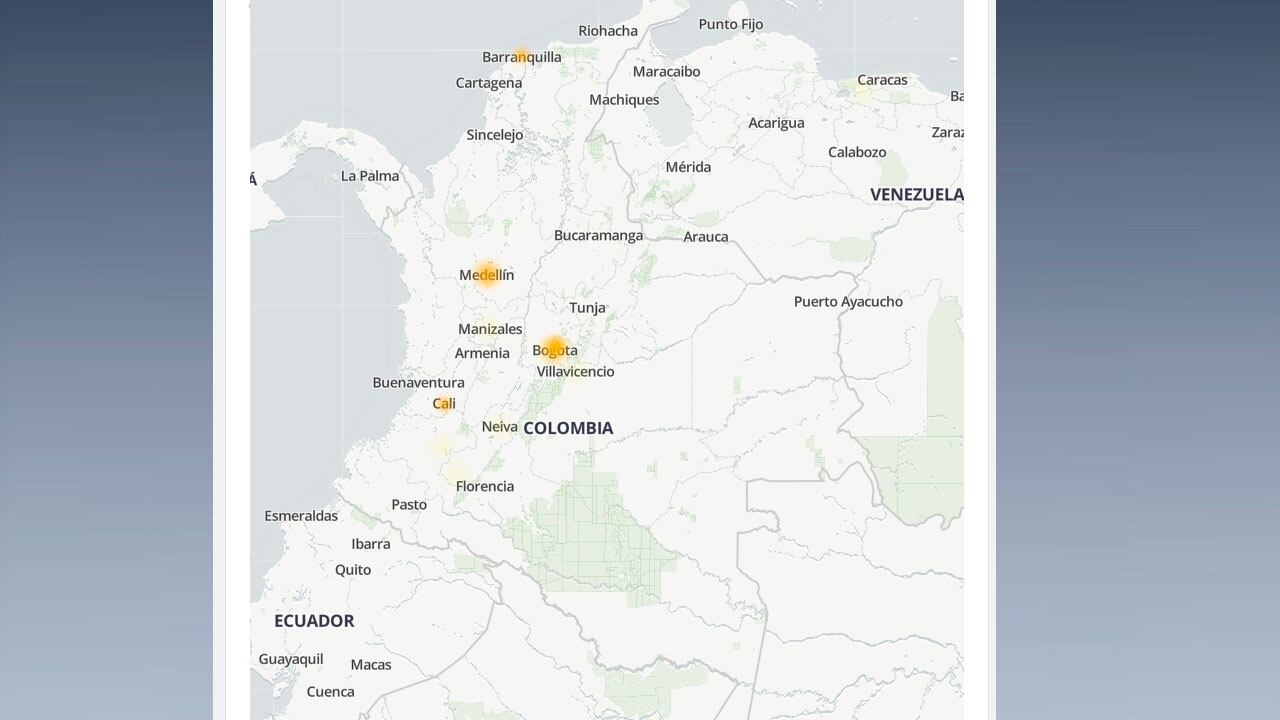Select the Riohacha label near the coast
The height and width of the screenshot is (720, 1280).
click(x=607, y=30)
